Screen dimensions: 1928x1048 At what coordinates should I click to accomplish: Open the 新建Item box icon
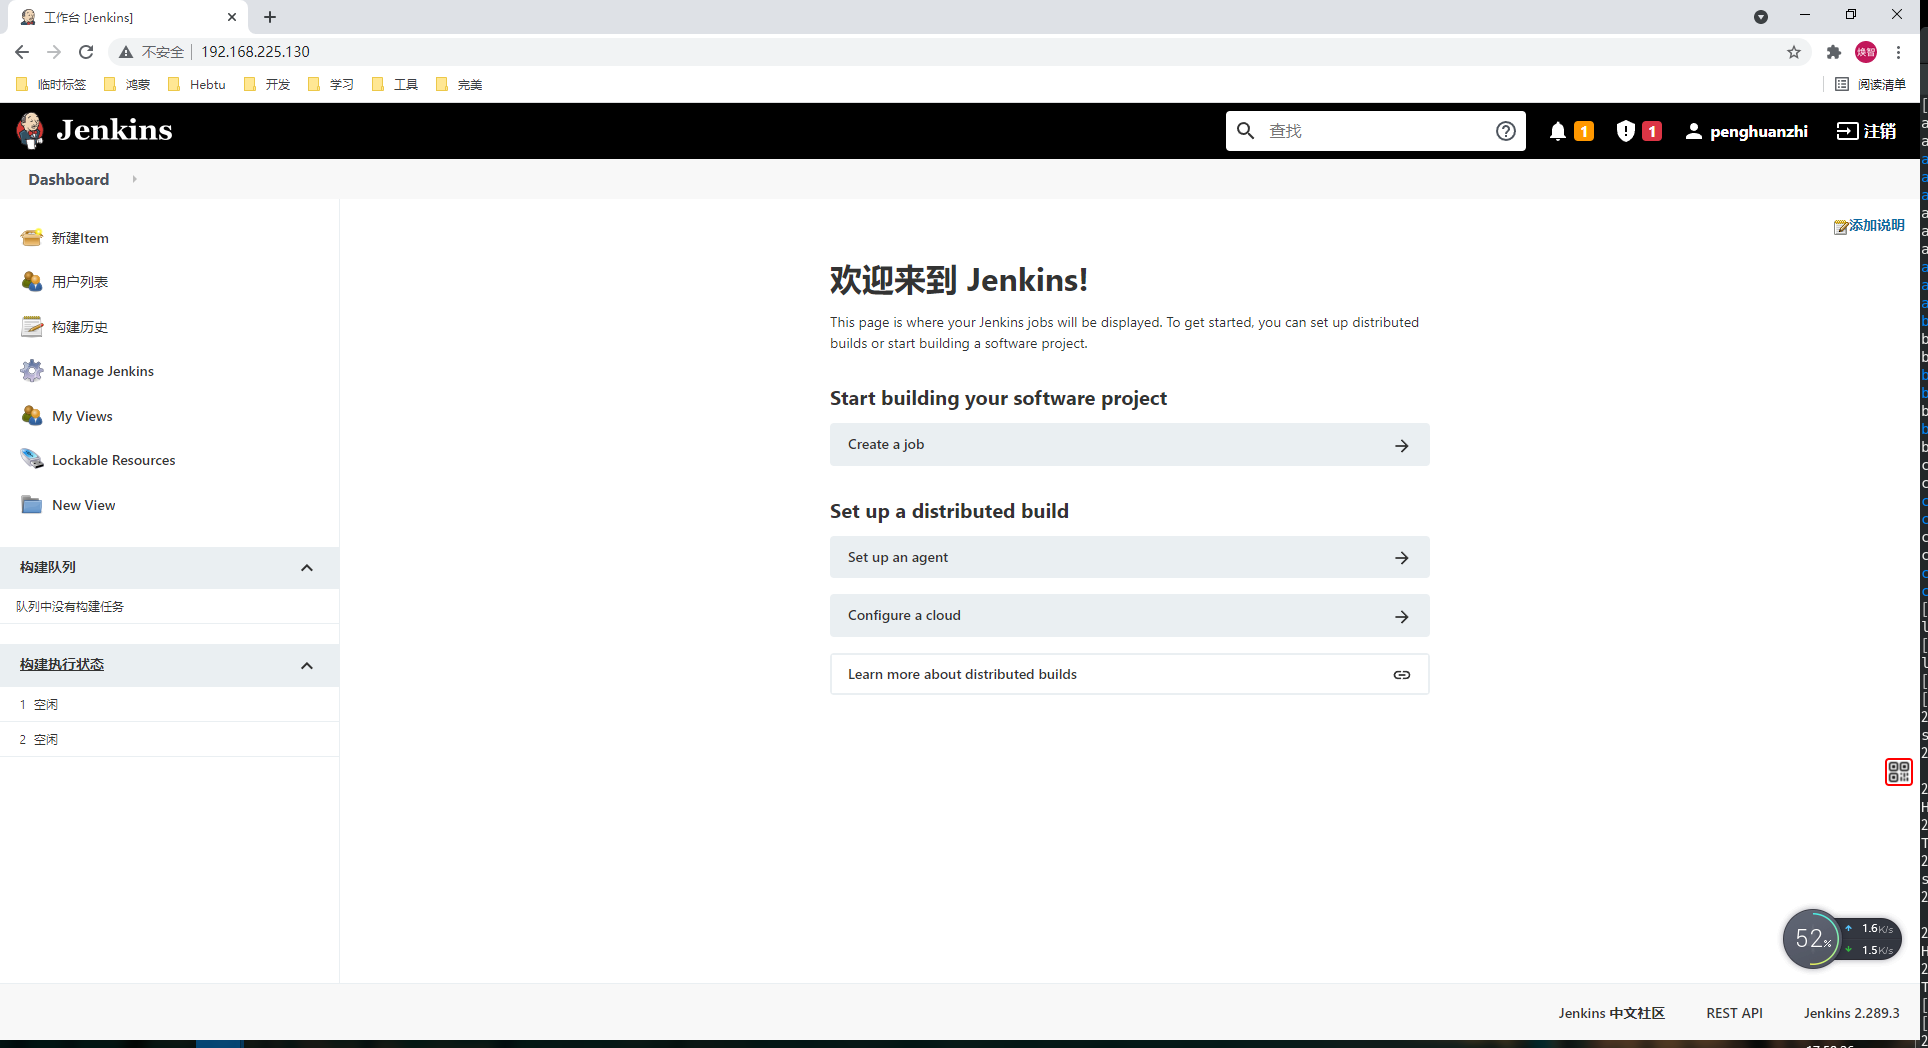pyautogui.click(x=32, y=238)
